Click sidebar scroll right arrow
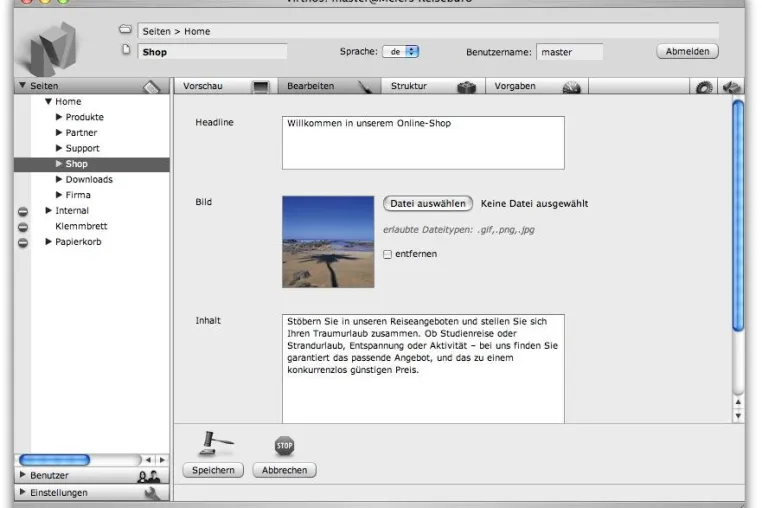Viewport: 762px width, 508px height. (x=162, y=459)
